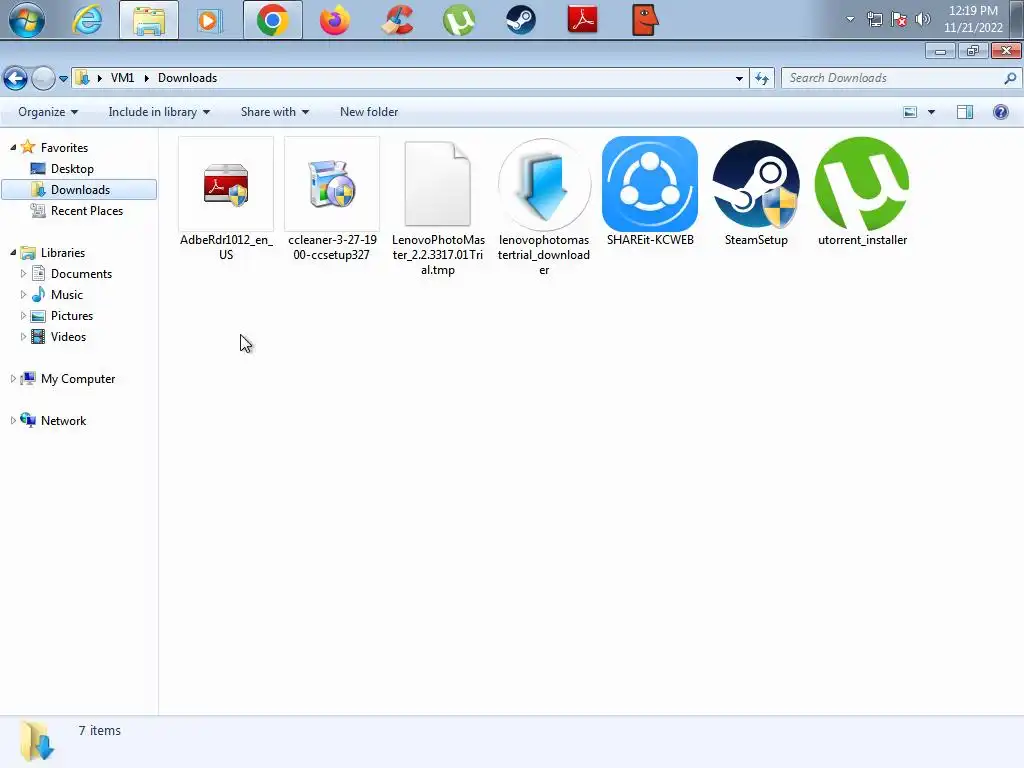The width and height of the screenshot is (1024, 768).
Task: Select the Pictures library
Action: click(72, 315)
